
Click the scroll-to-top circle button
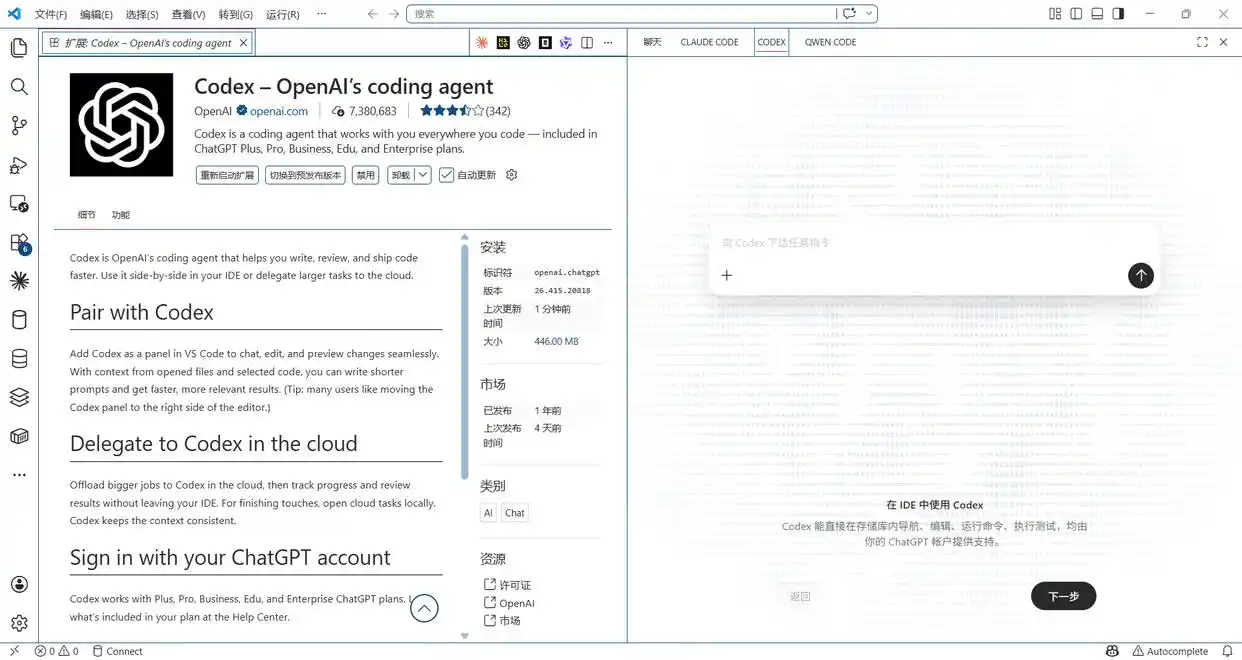[x=425, y=608]
